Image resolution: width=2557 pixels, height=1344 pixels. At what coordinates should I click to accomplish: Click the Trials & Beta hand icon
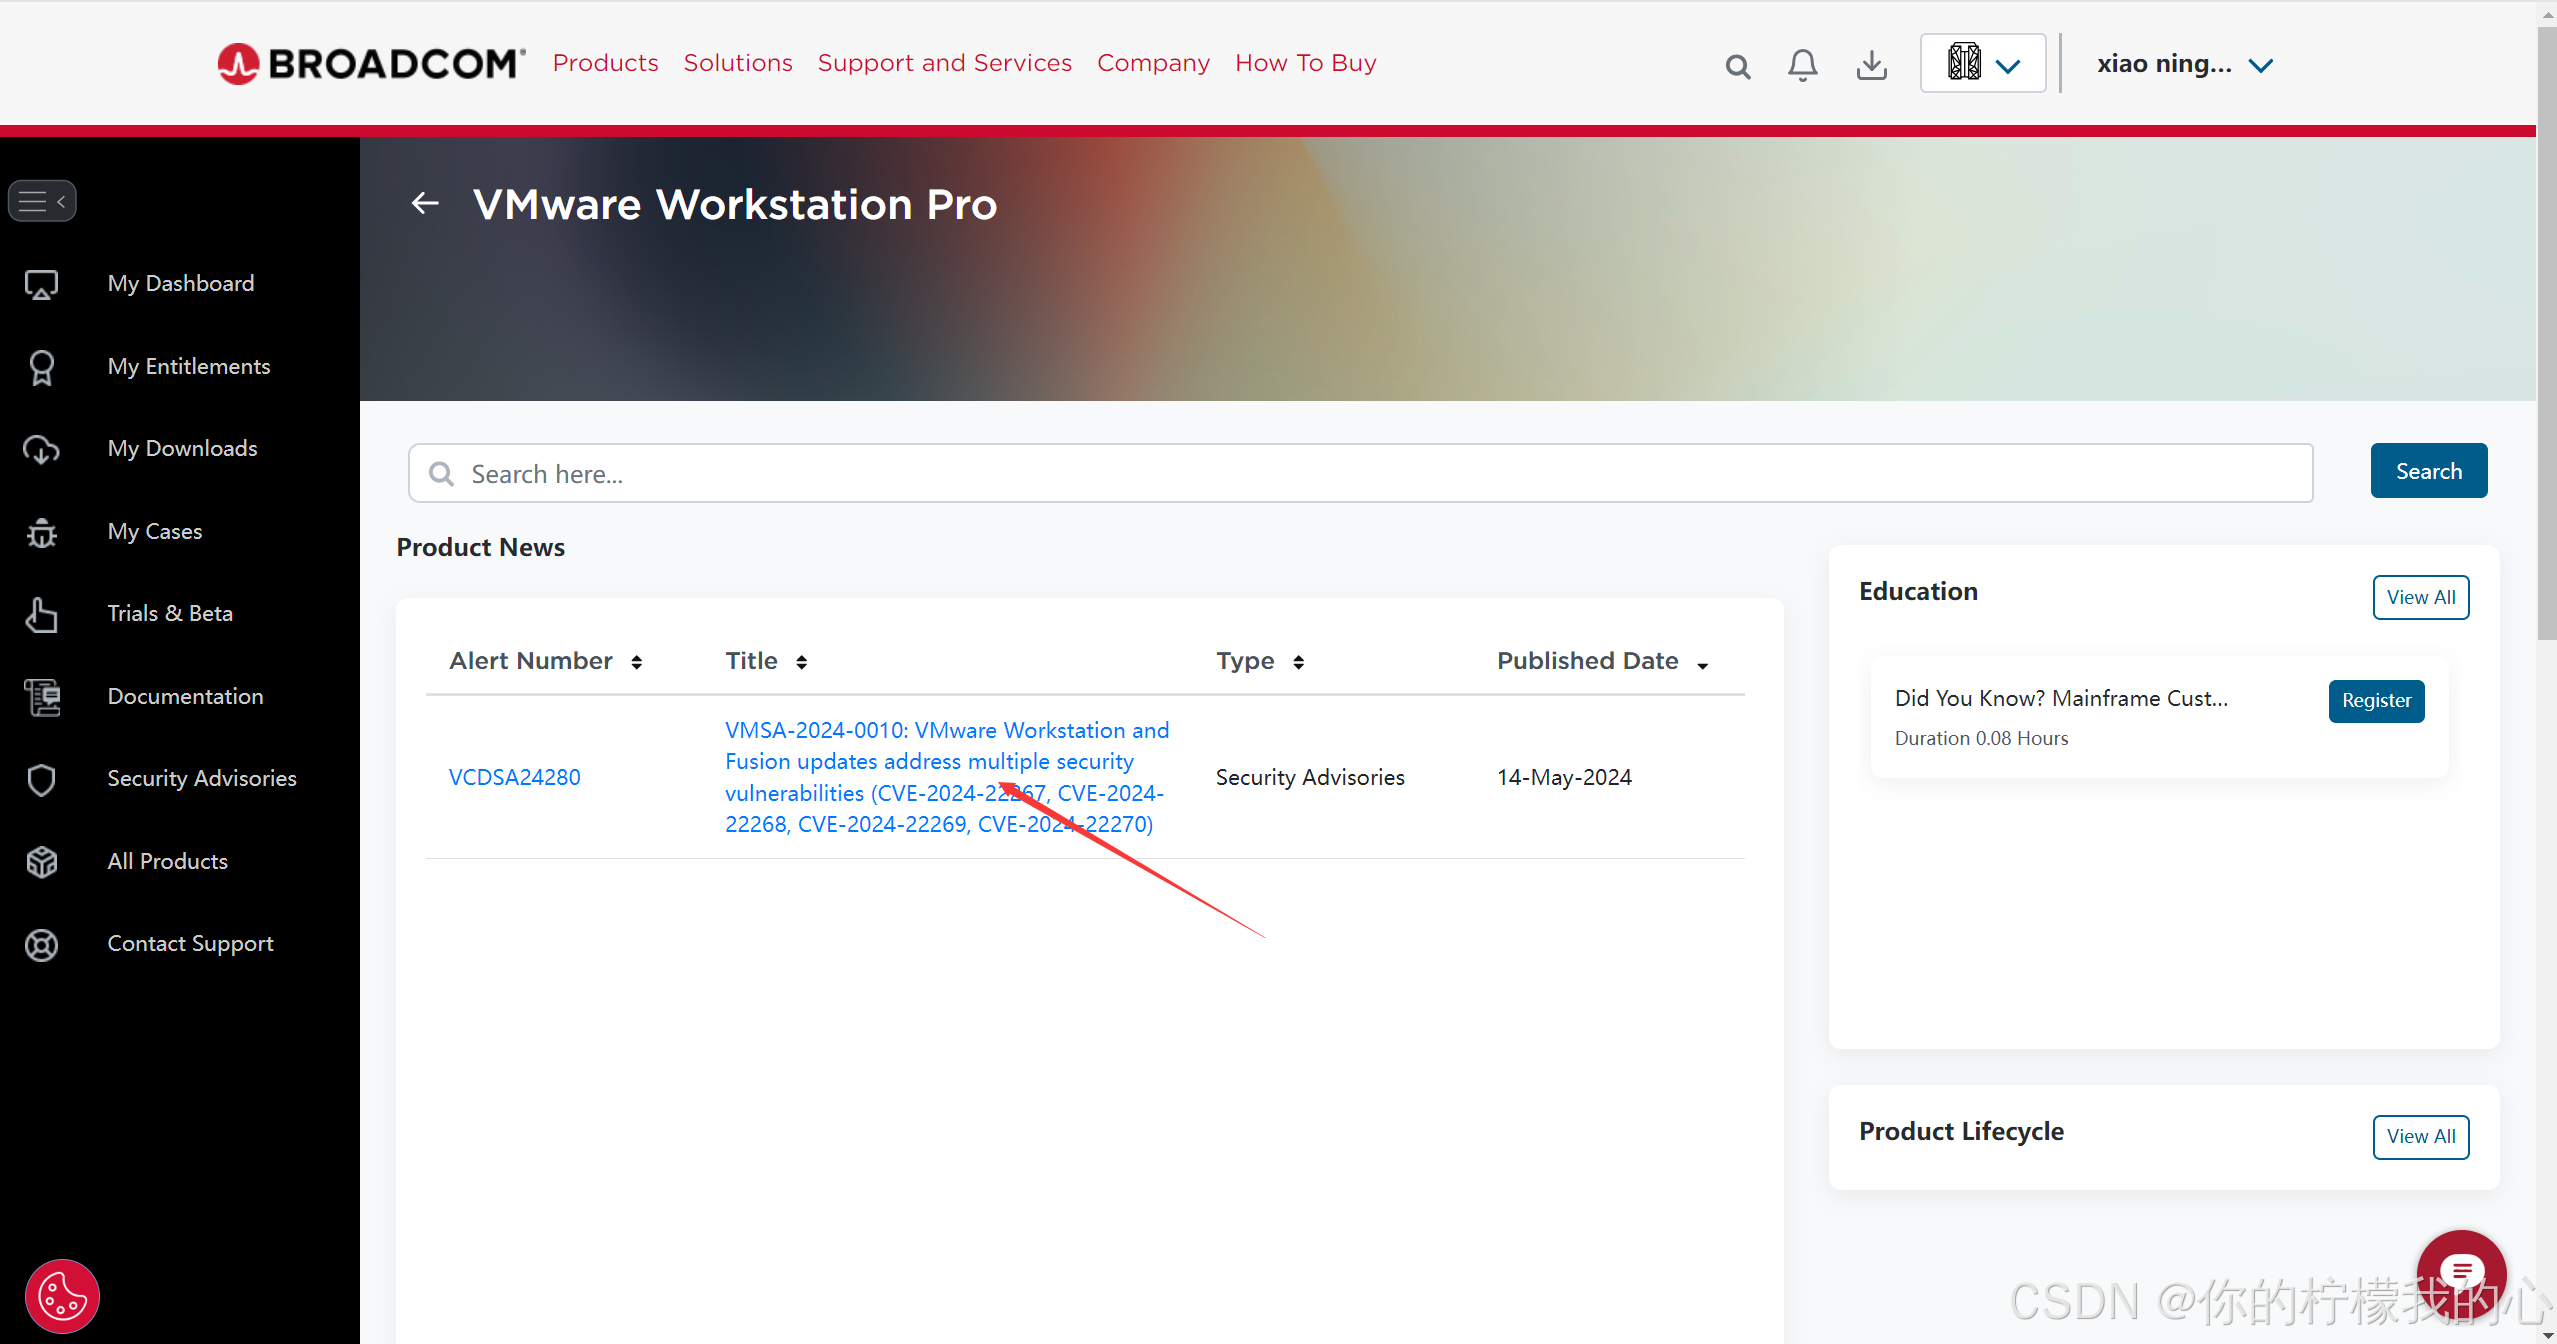[41, 615]
